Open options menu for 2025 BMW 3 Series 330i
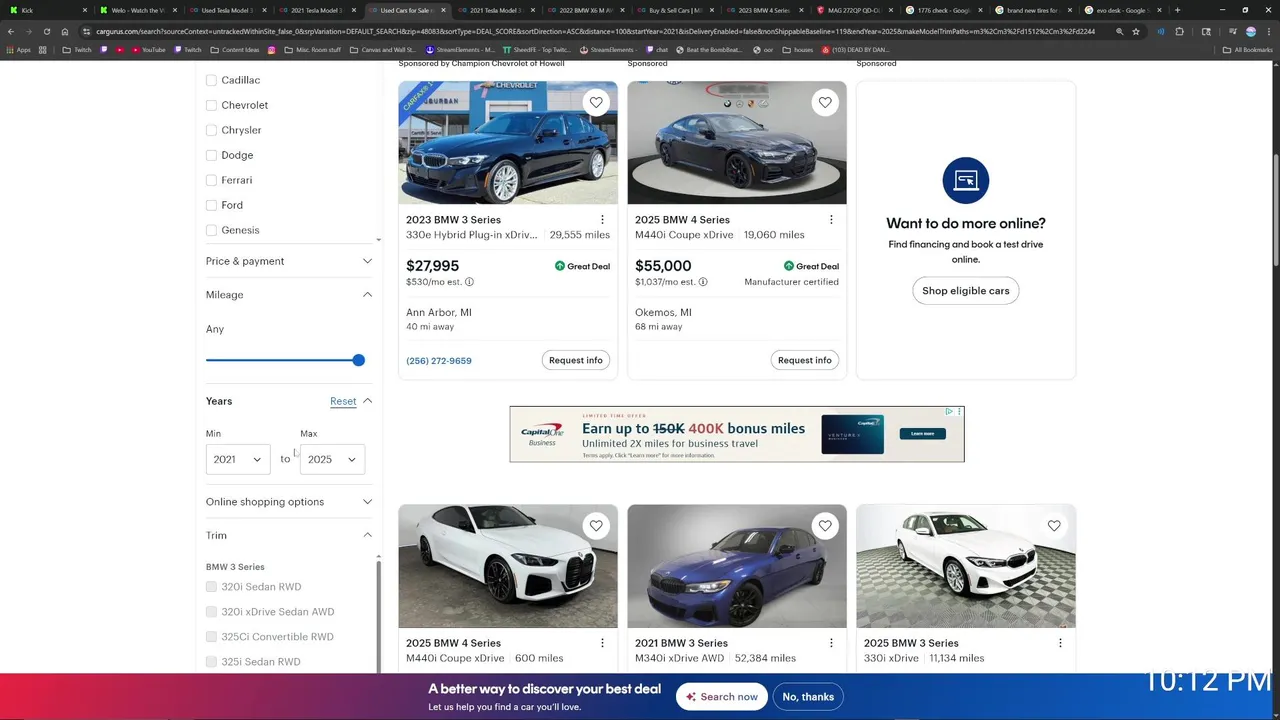The width and height of the screenshot is (1280, 720). point(1060,643)
